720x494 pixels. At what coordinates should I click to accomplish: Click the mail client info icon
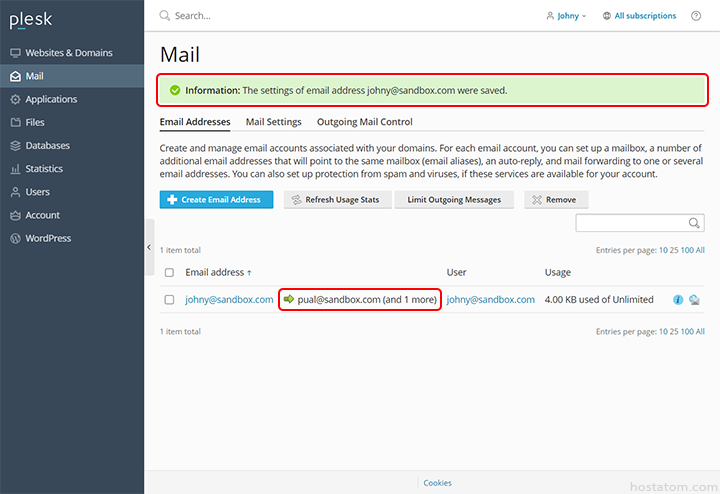pyautogui.click(x=678, y=300)
